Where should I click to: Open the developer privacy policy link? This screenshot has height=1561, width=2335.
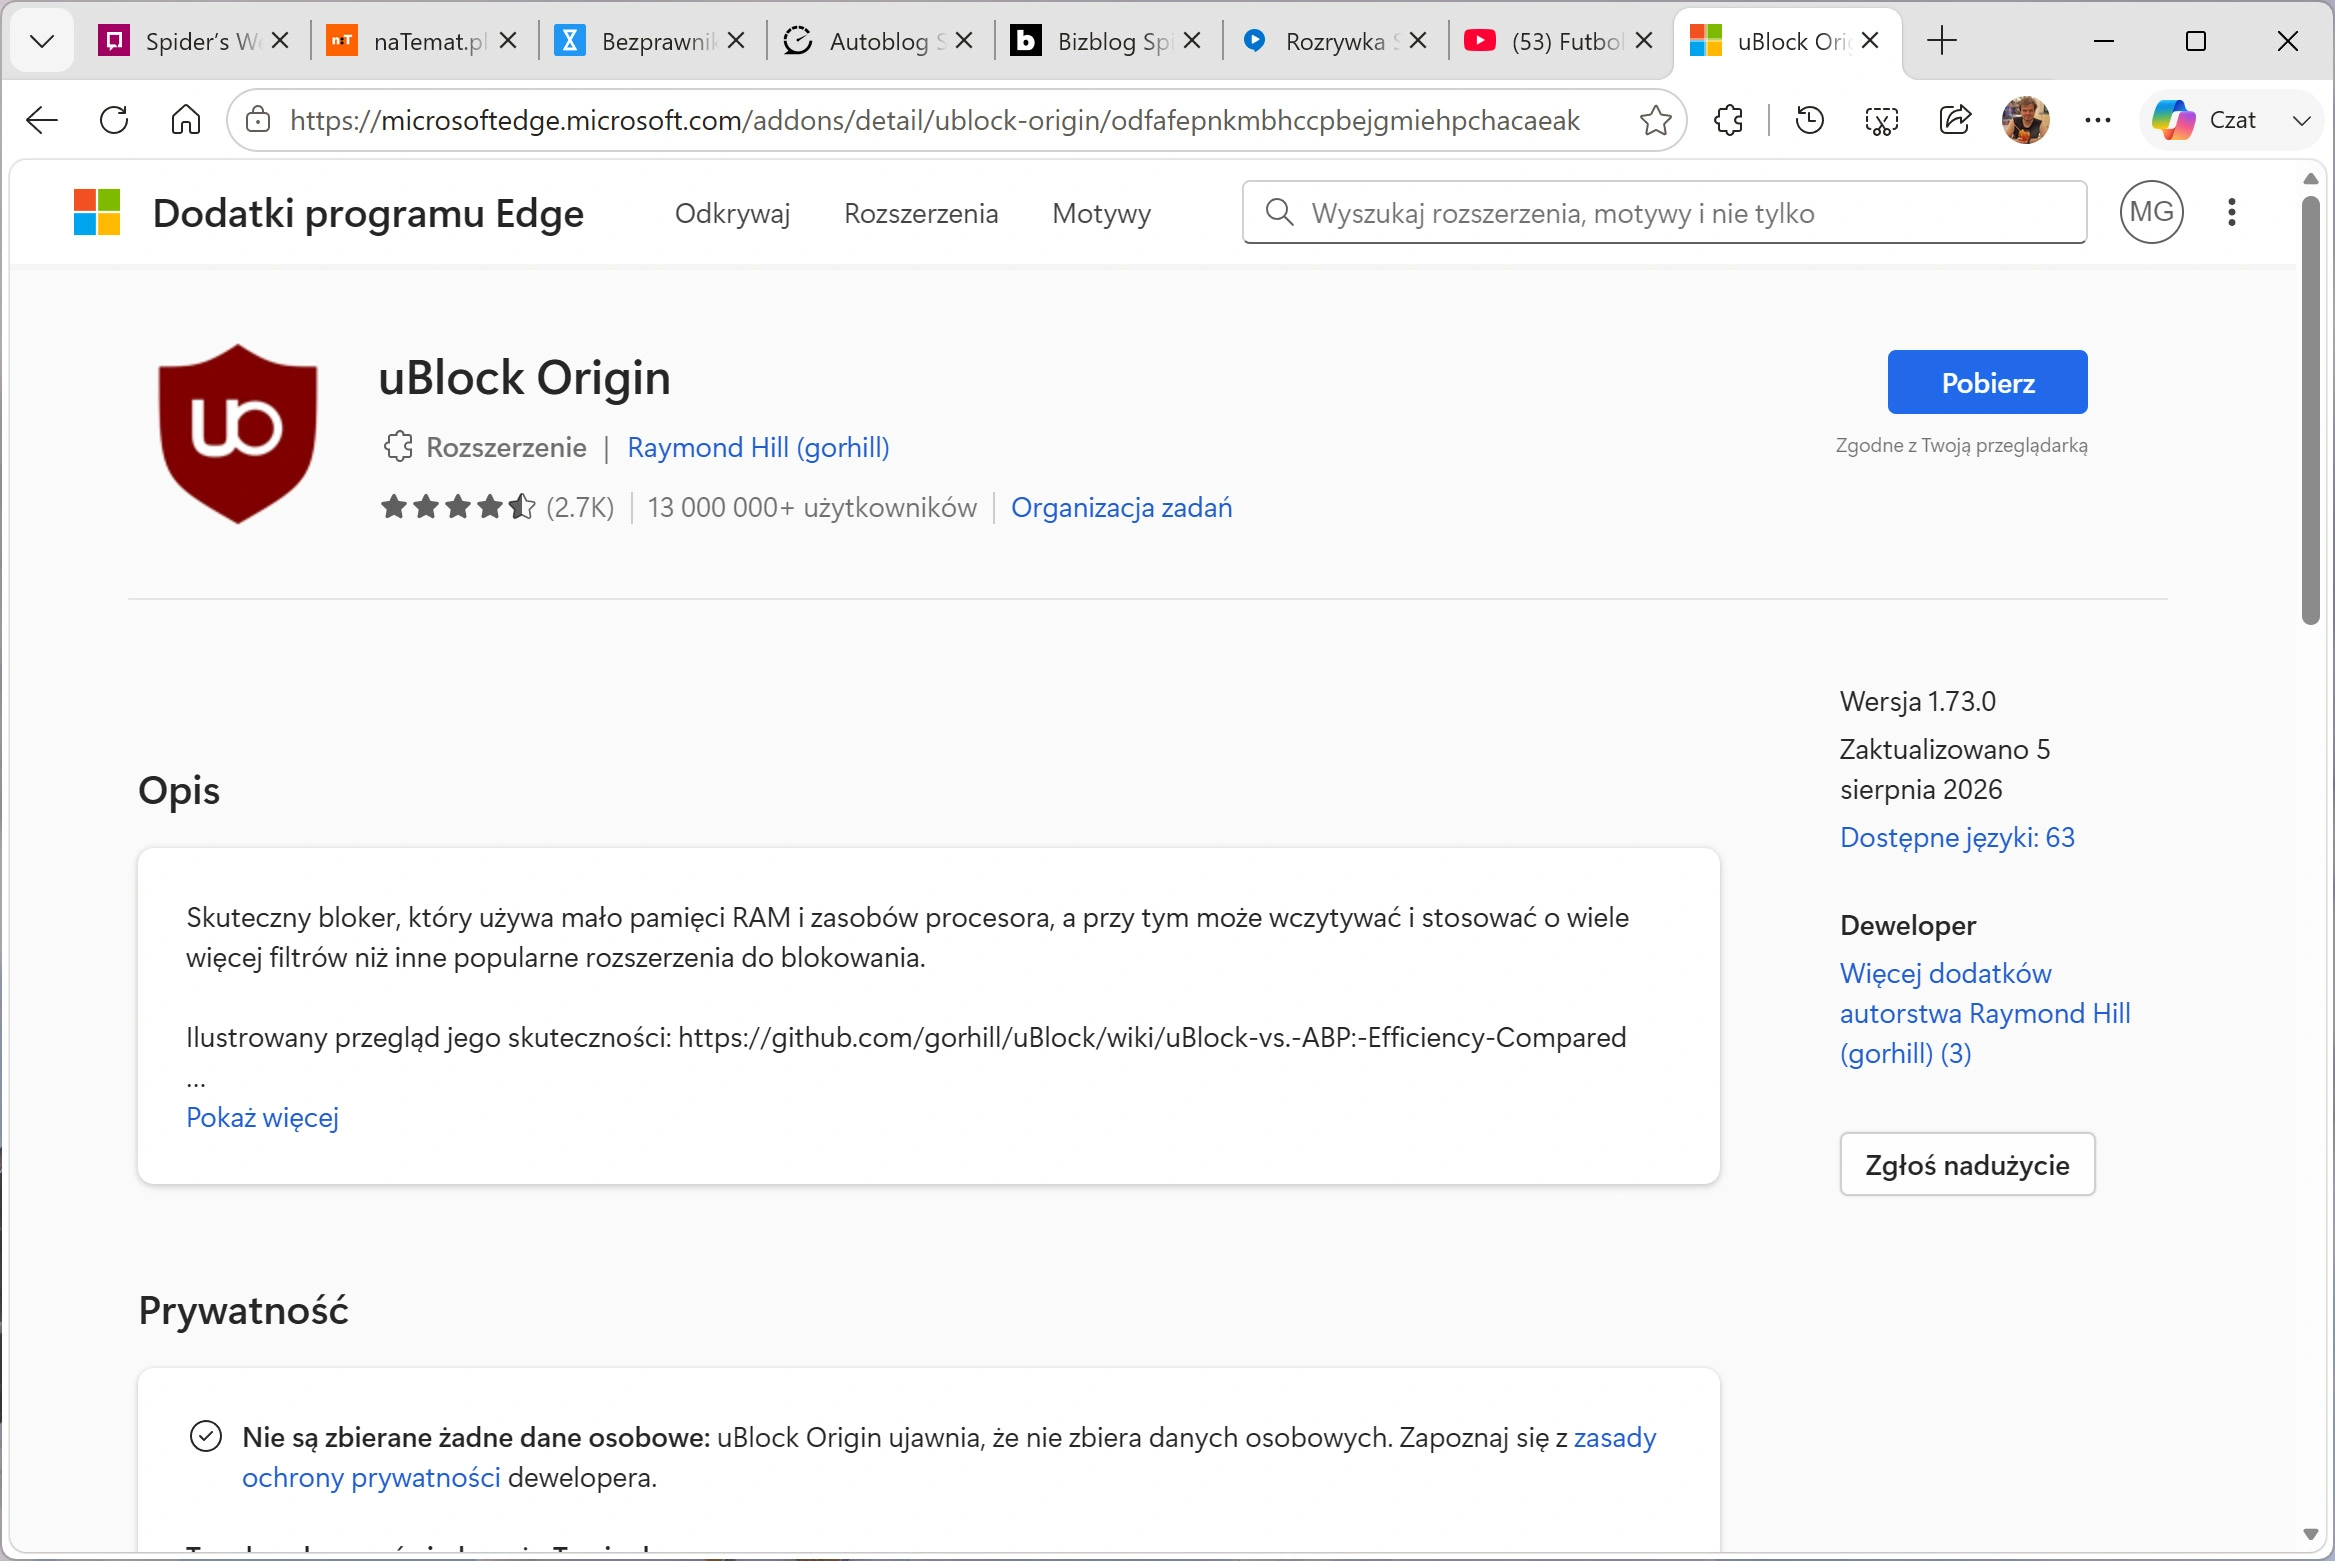coord(949,1457)
